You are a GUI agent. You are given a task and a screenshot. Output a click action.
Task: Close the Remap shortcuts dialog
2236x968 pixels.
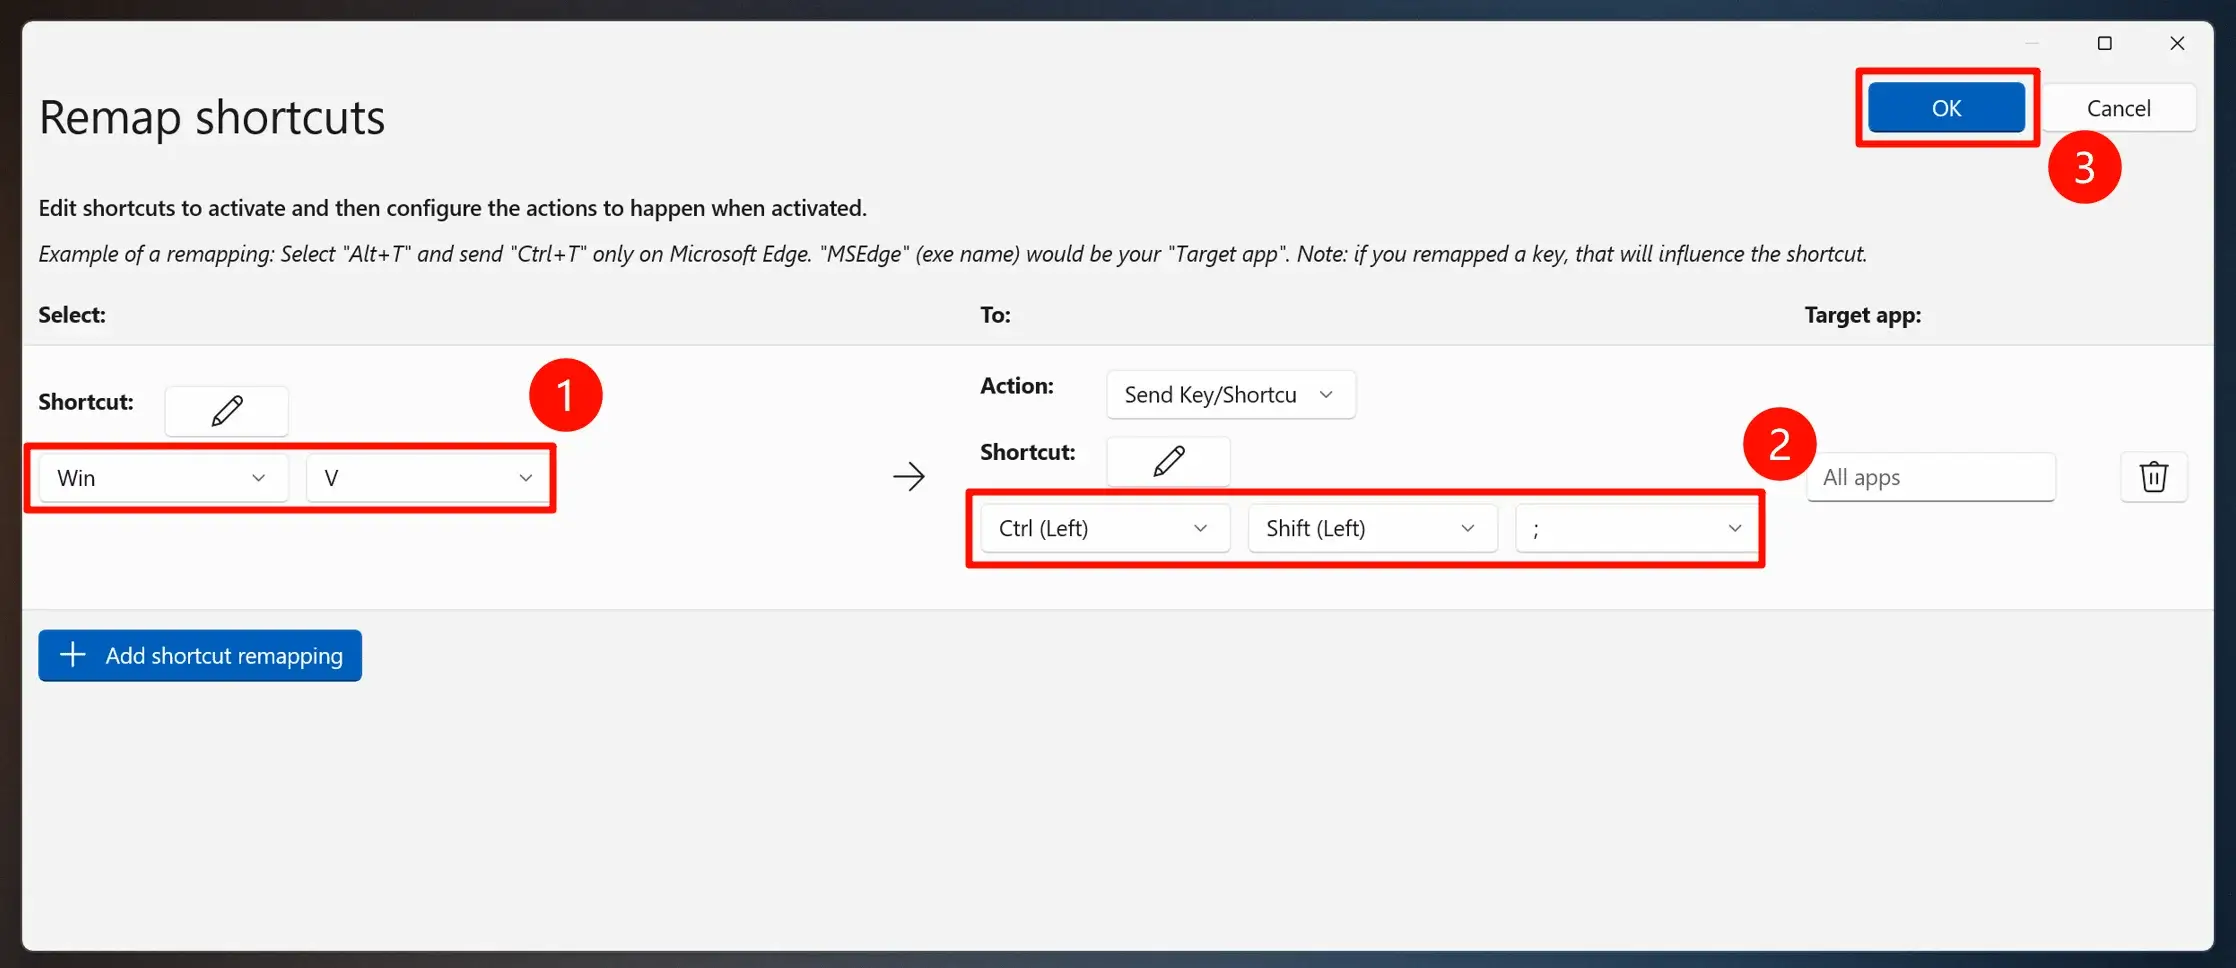point(2177,43)
